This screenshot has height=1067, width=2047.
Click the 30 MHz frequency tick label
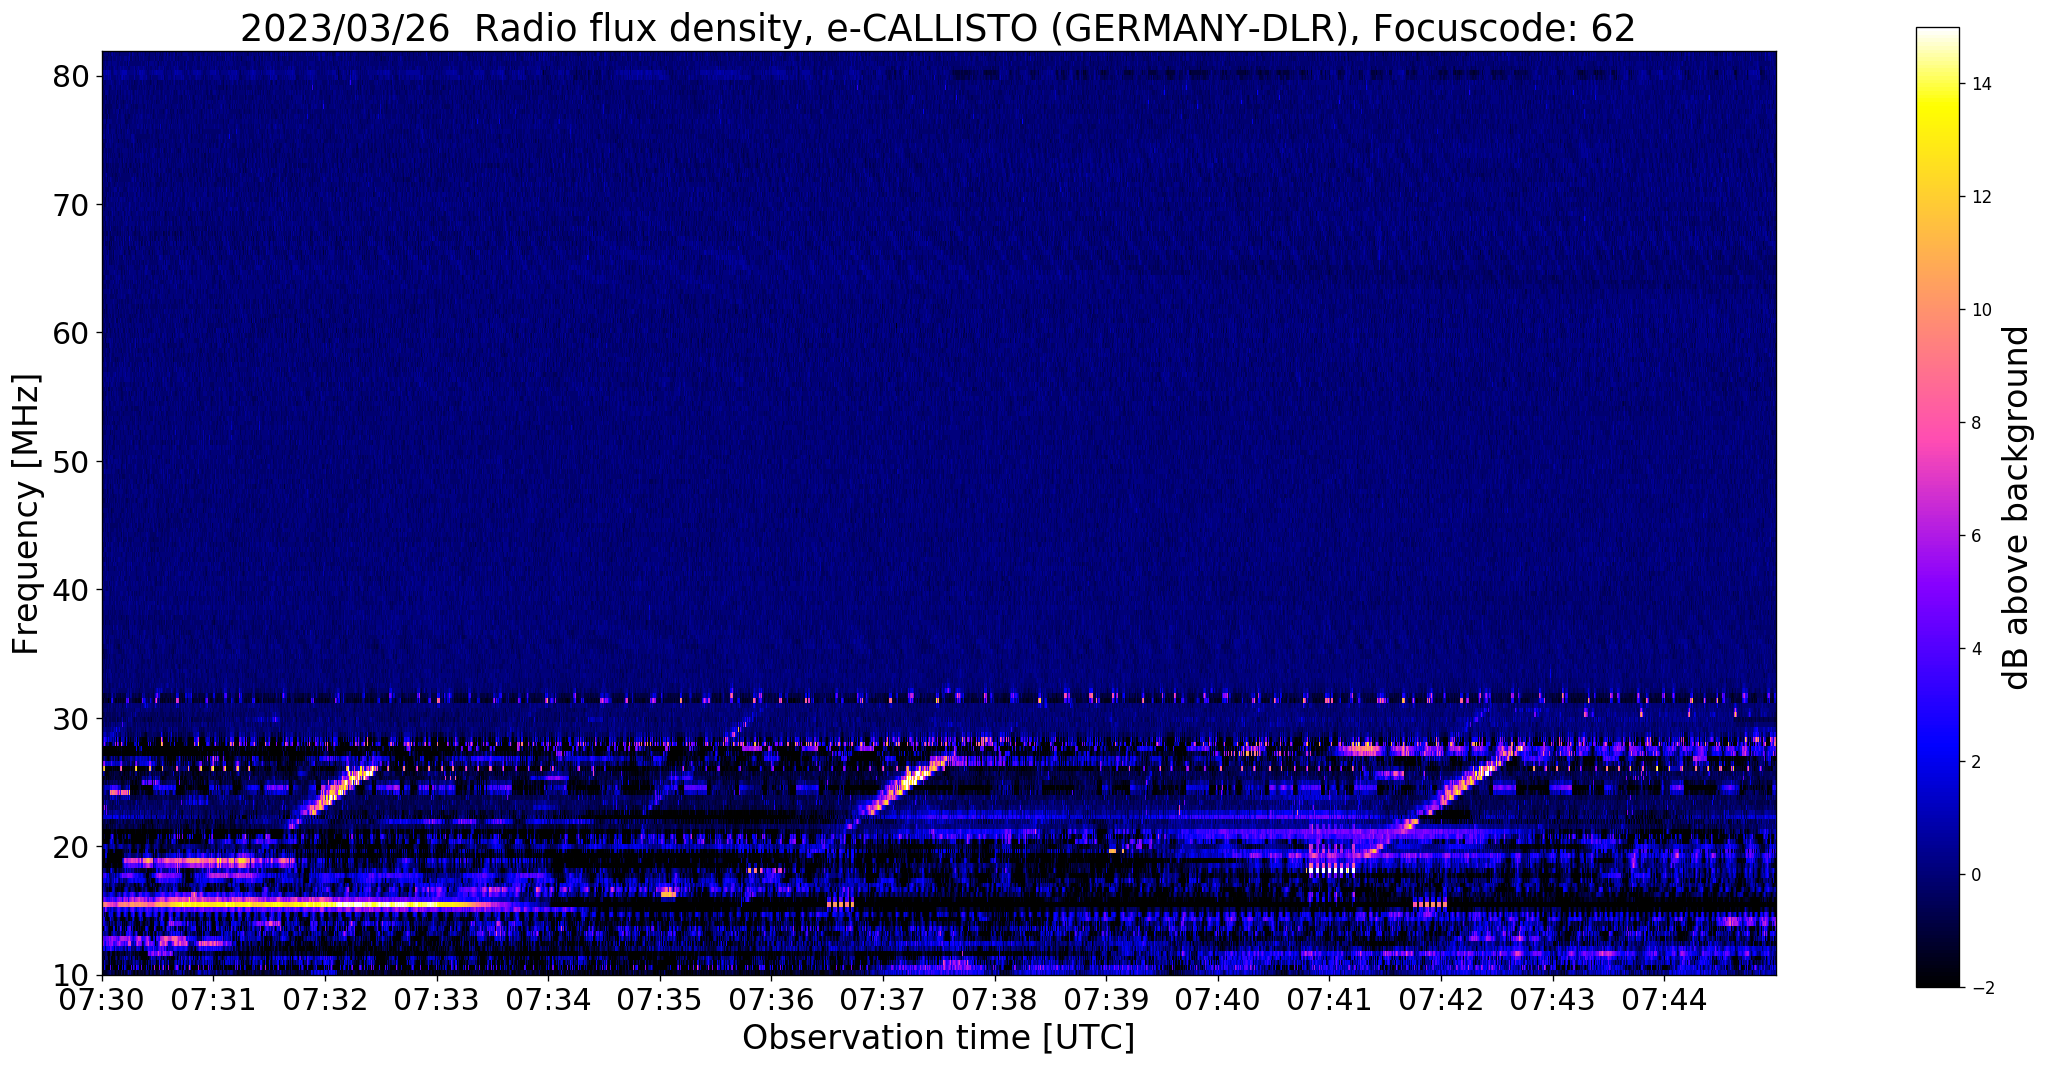click(x=72, y=718)
